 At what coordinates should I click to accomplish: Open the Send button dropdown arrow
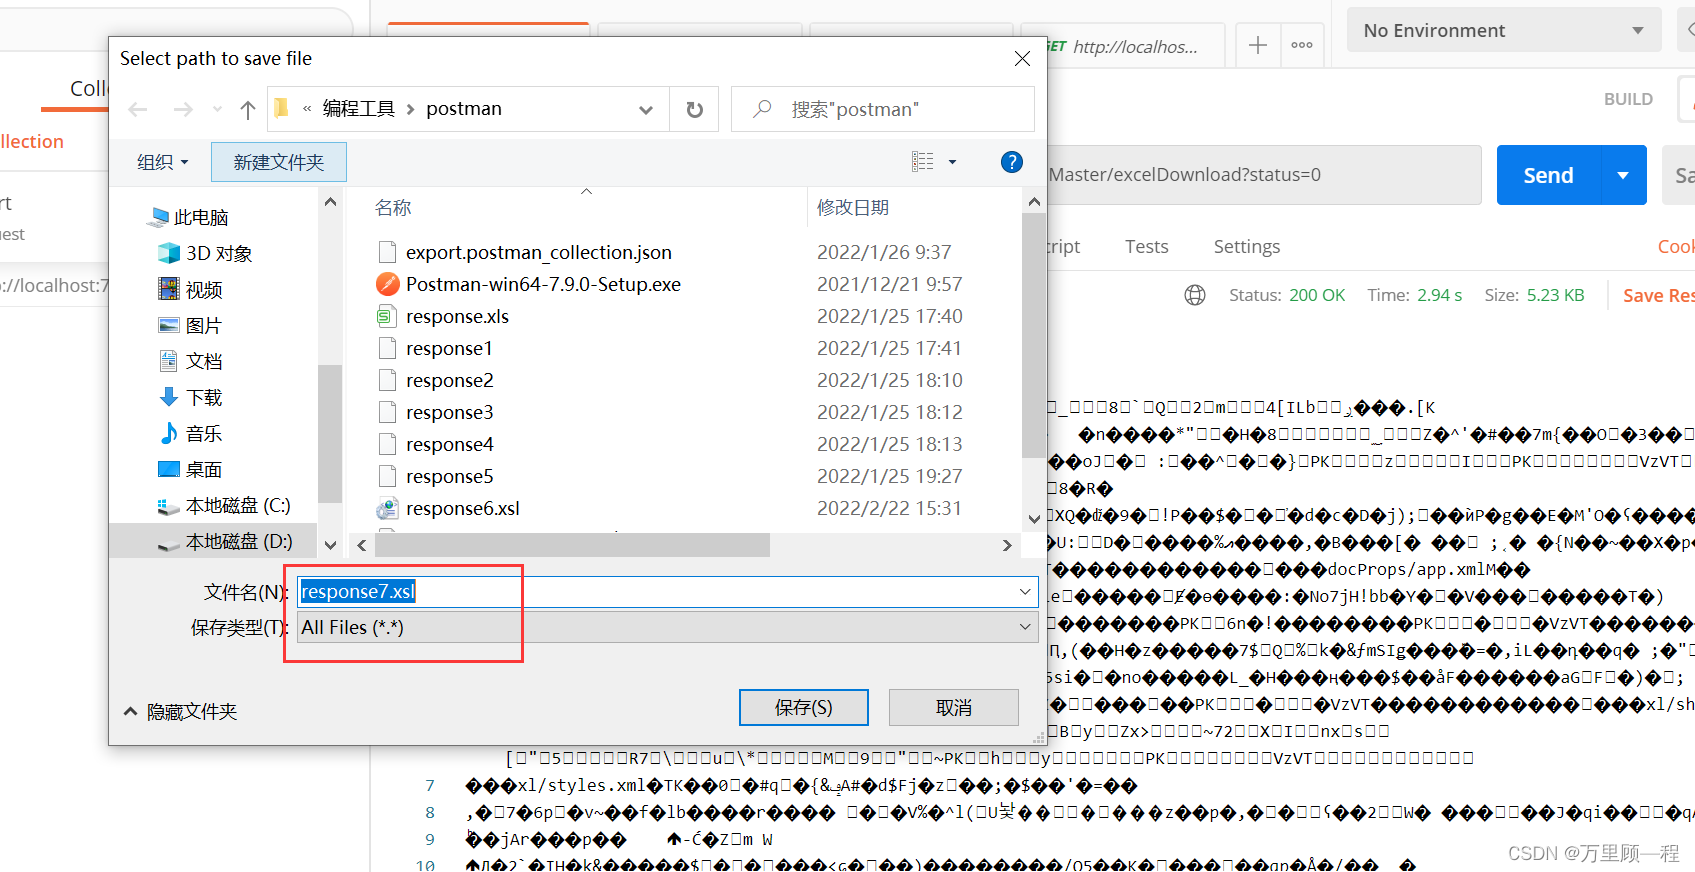(1624, 175)
